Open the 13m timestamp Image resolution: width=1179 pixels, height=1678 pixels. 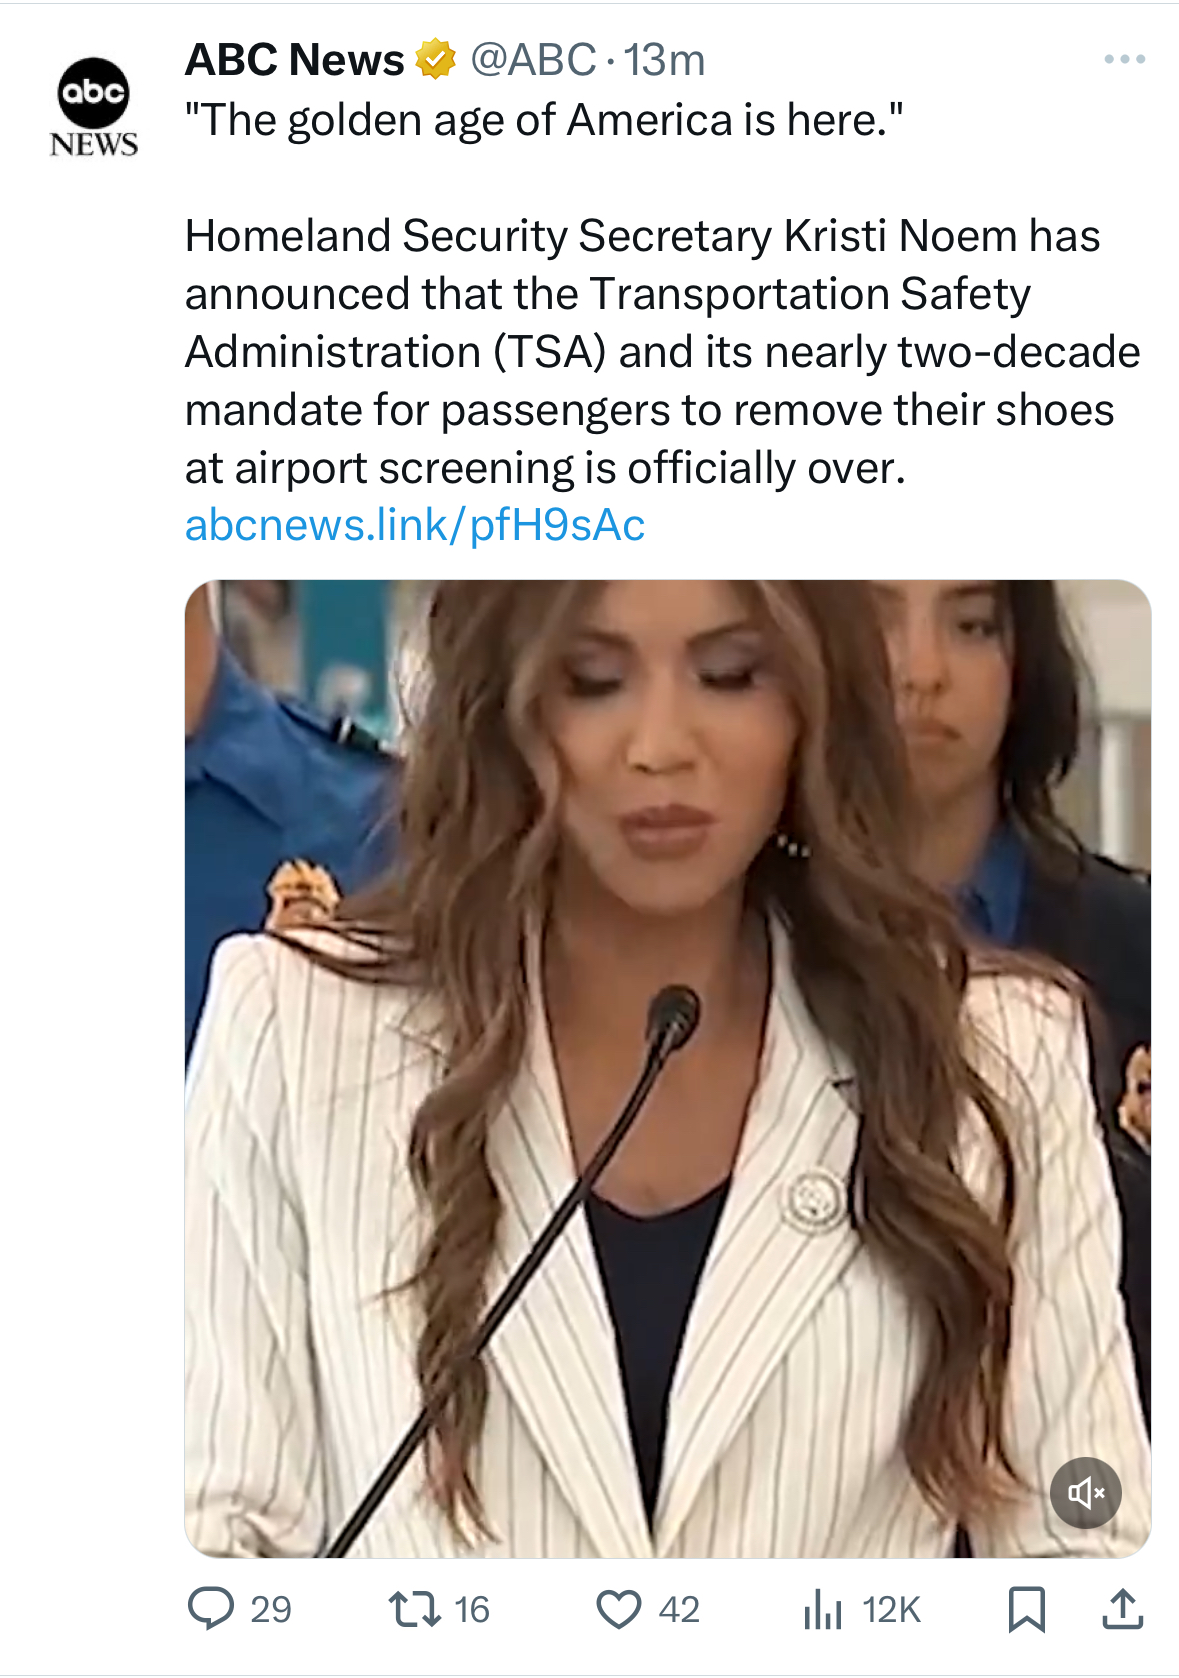tap(665, 60)
